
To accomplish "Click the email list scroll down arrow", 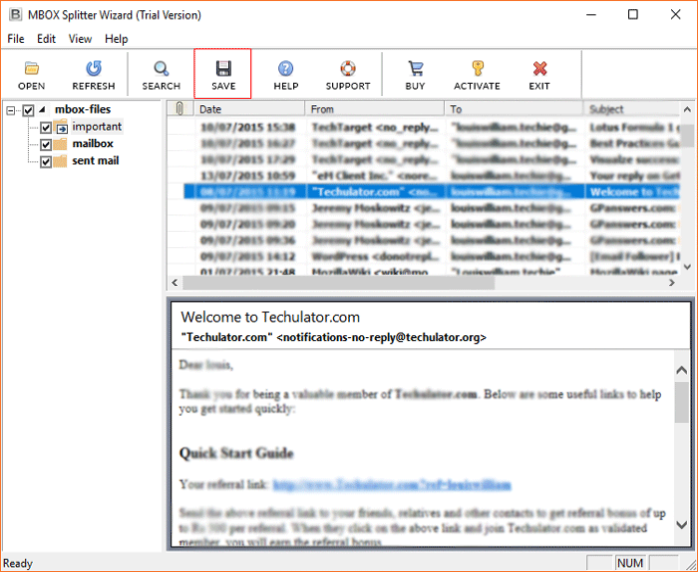I will 687,267.
